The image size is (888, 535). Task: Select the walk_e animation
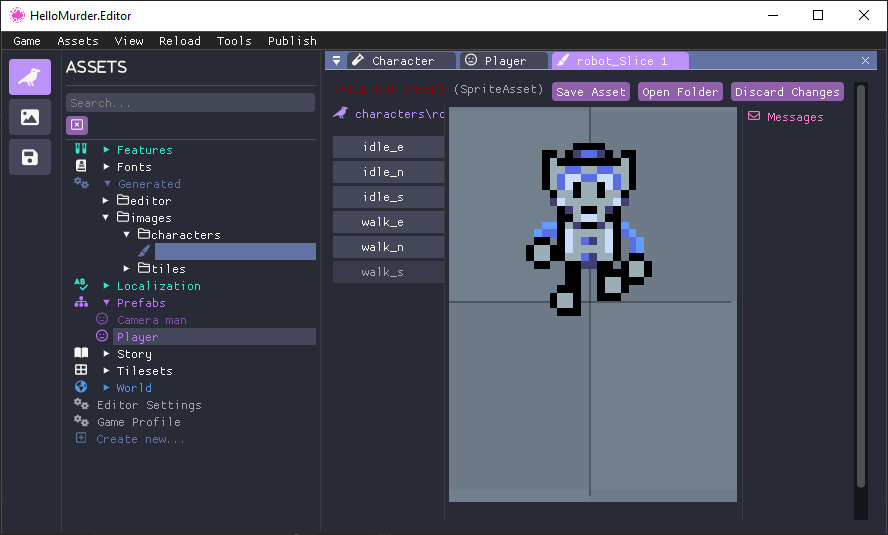coord(388,222)
